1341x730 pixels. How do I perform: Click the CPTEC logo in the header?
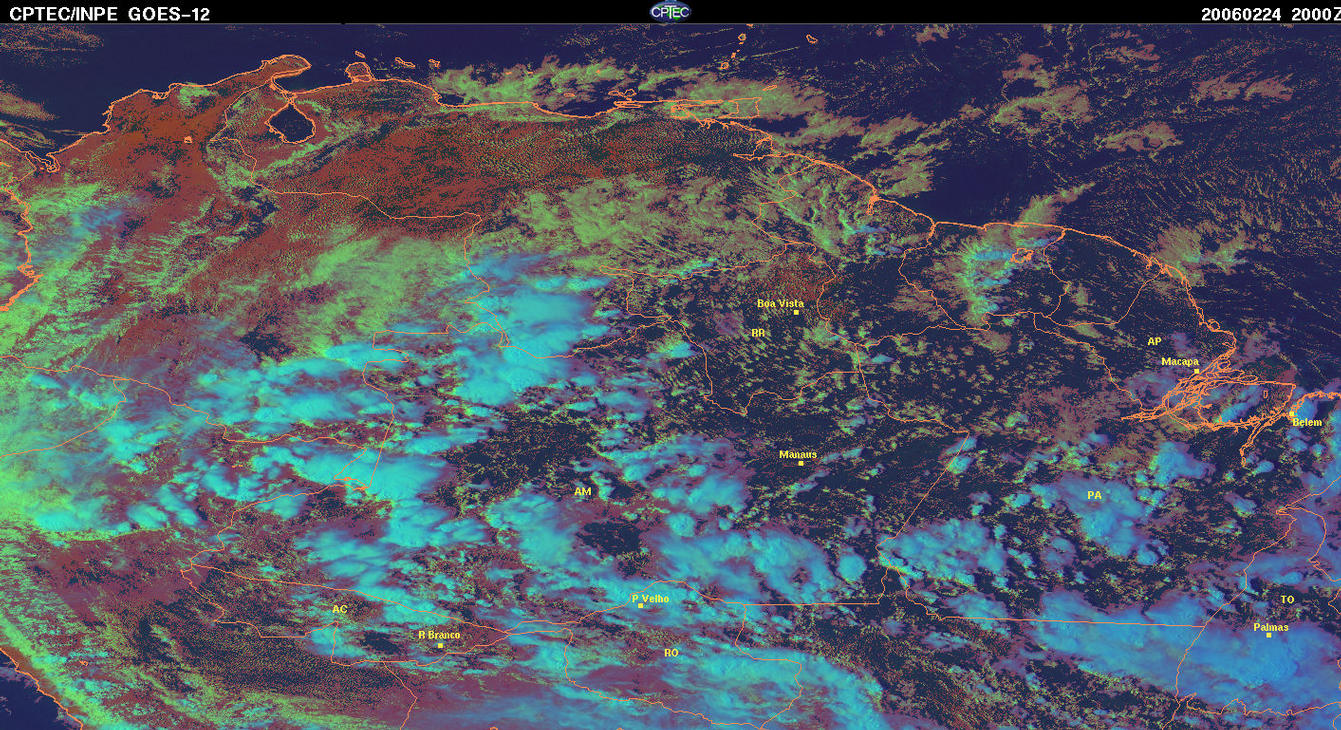(x=670, y=11)
